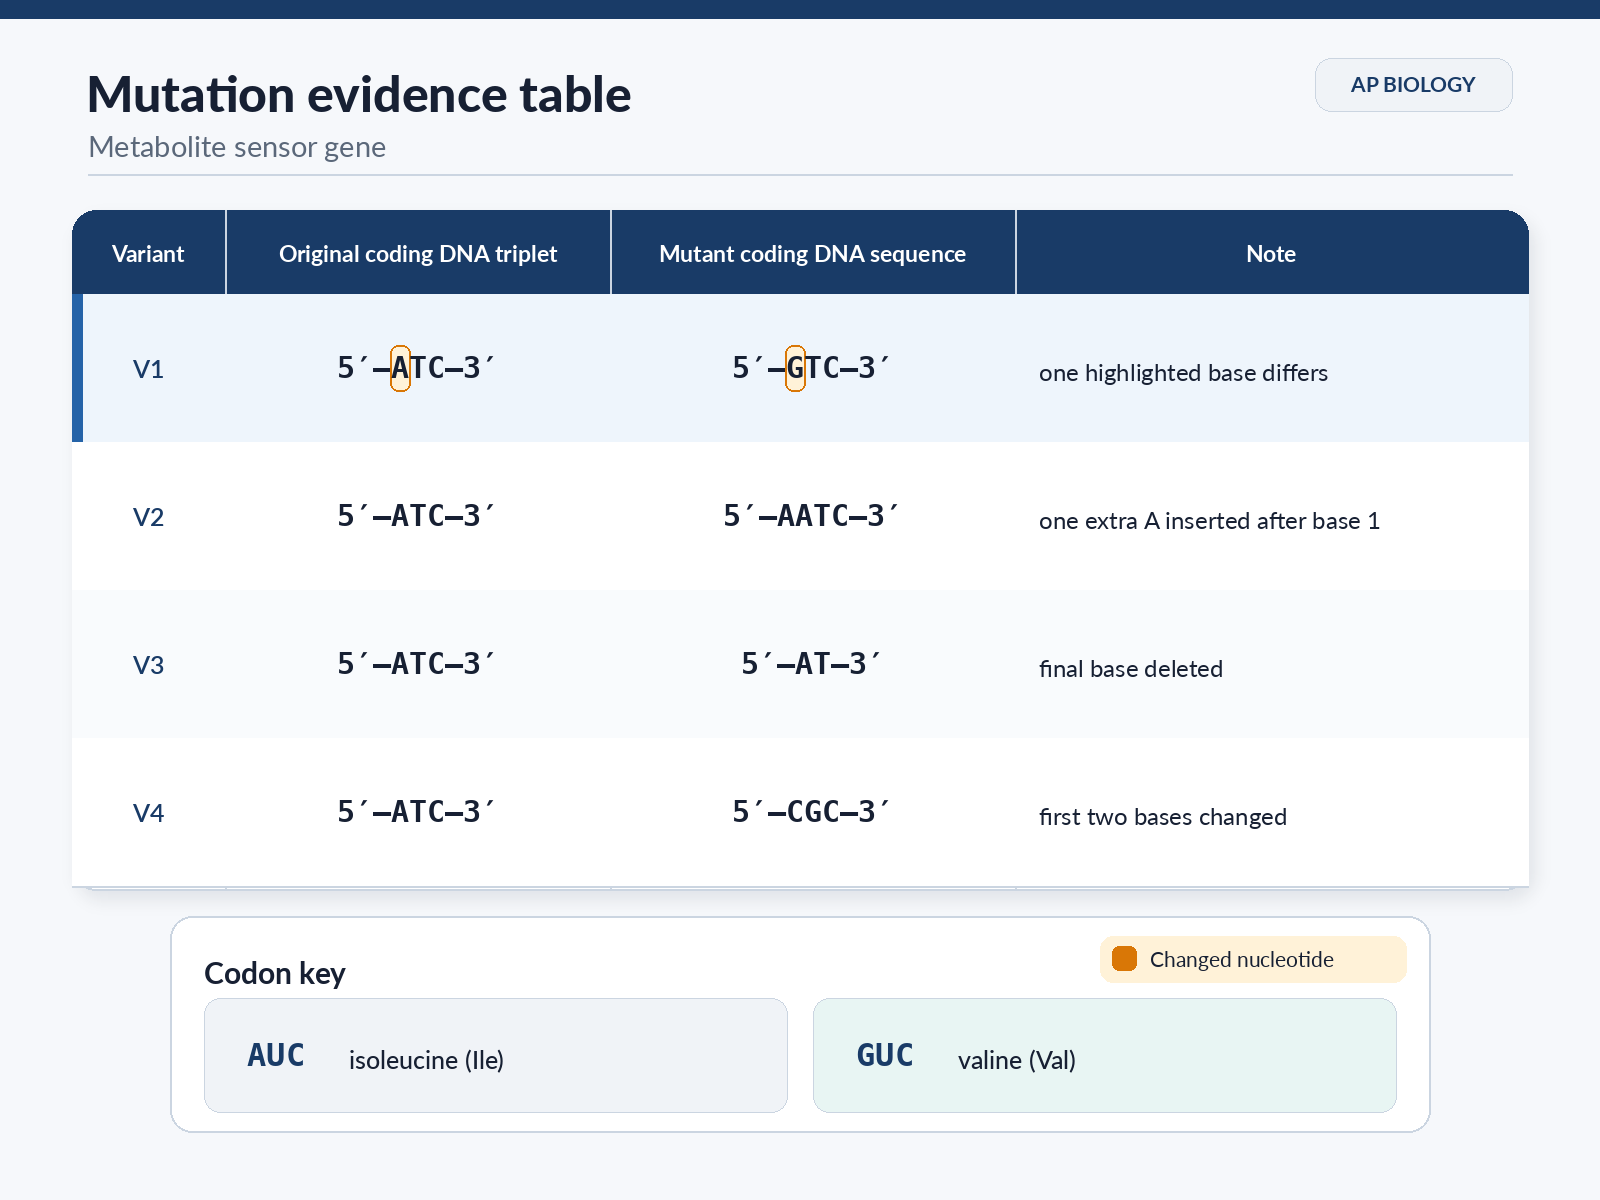Click the original triplet in the V4 row
Viewport: 1600px width, 1200px height.
point(416,812)
